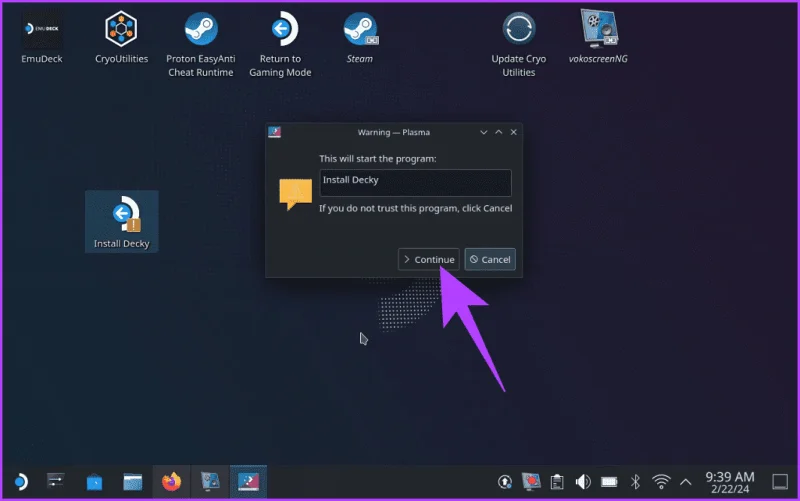Open vokoscreenNG desktop icon
The width and height of the screenshot is (800, 501).
coord(598,37)
